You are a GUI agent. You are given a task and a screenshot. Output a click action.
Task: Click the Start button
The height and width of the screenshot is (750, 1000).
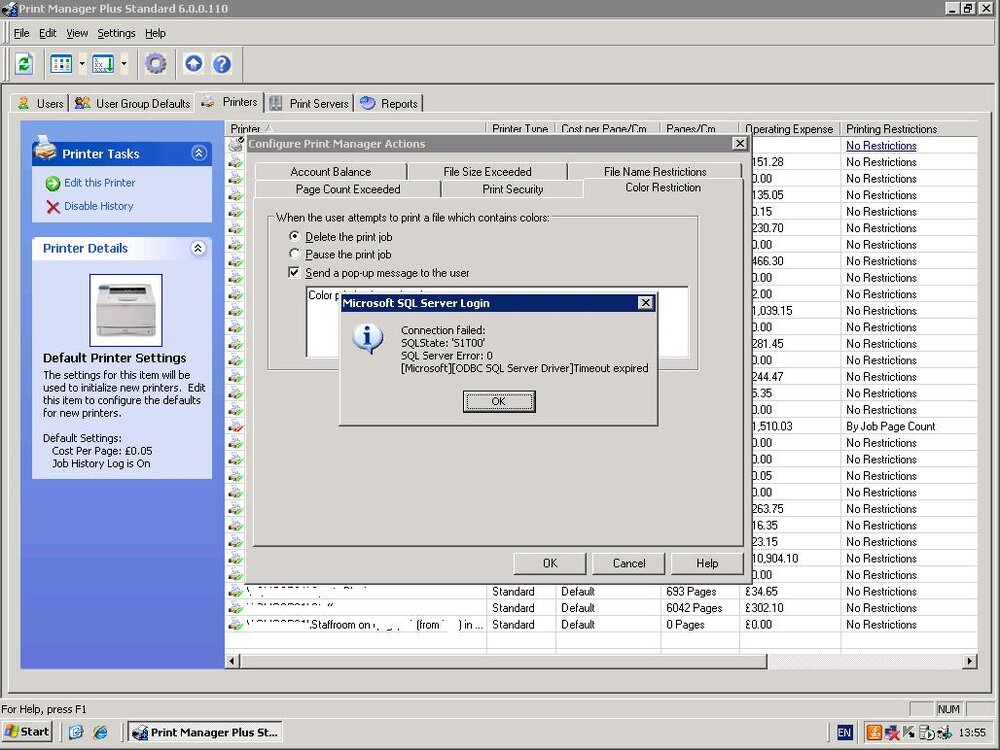pyautogui.click(x=27, y=732)
